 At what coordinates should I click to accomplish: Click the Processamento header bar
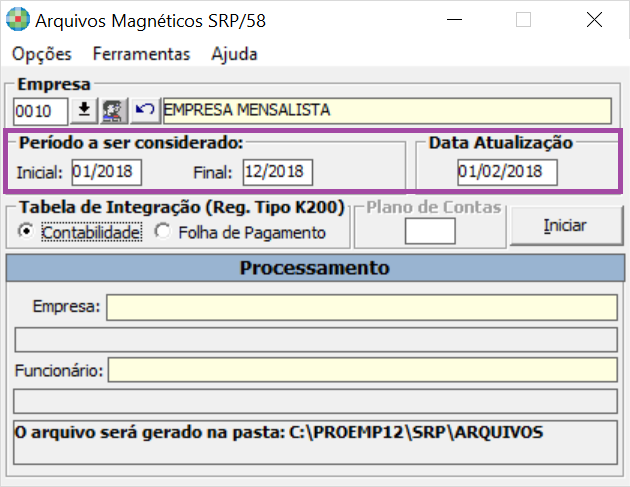315,268
